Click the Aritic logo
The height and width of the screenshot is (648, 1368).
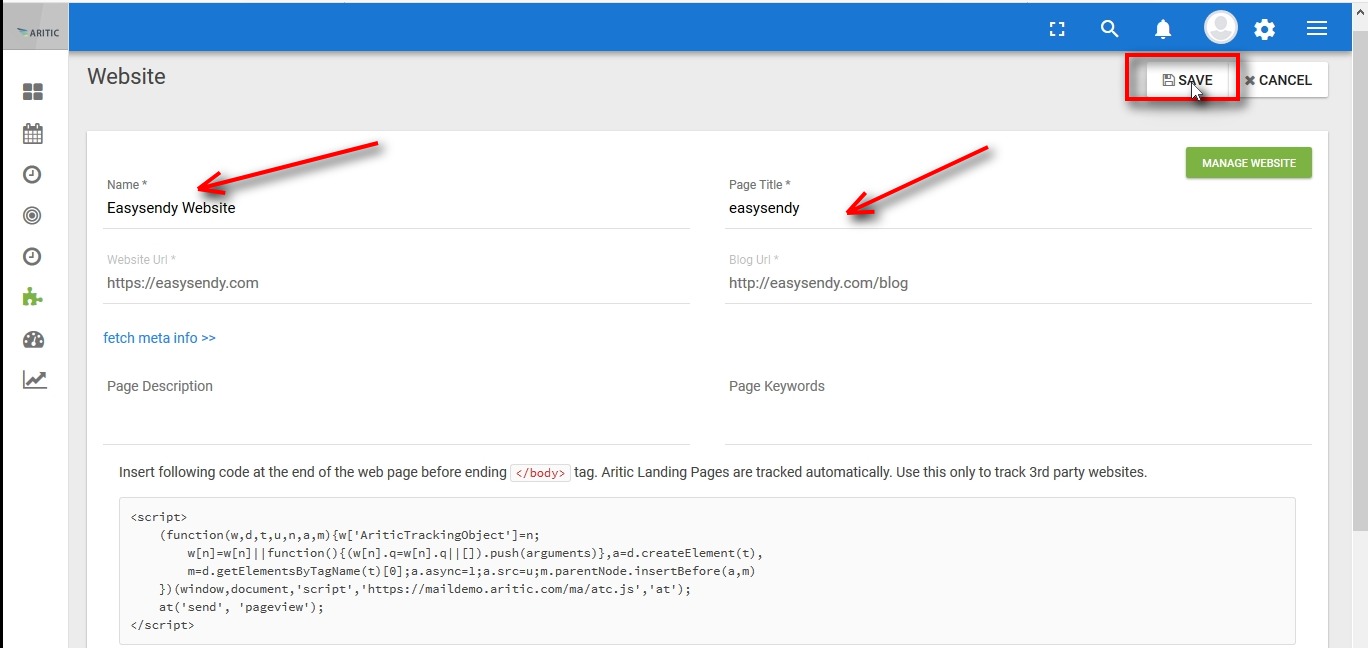pos(38,32)
